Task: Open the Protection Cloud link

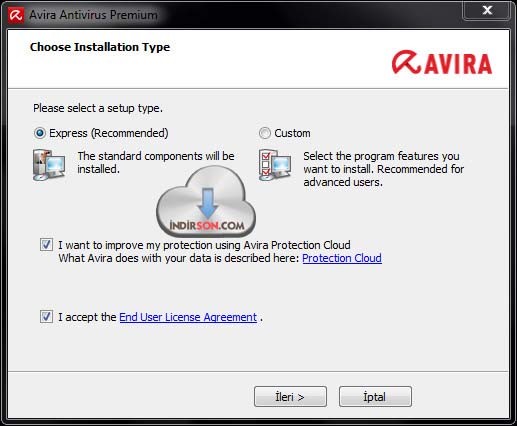Action: 342,258
